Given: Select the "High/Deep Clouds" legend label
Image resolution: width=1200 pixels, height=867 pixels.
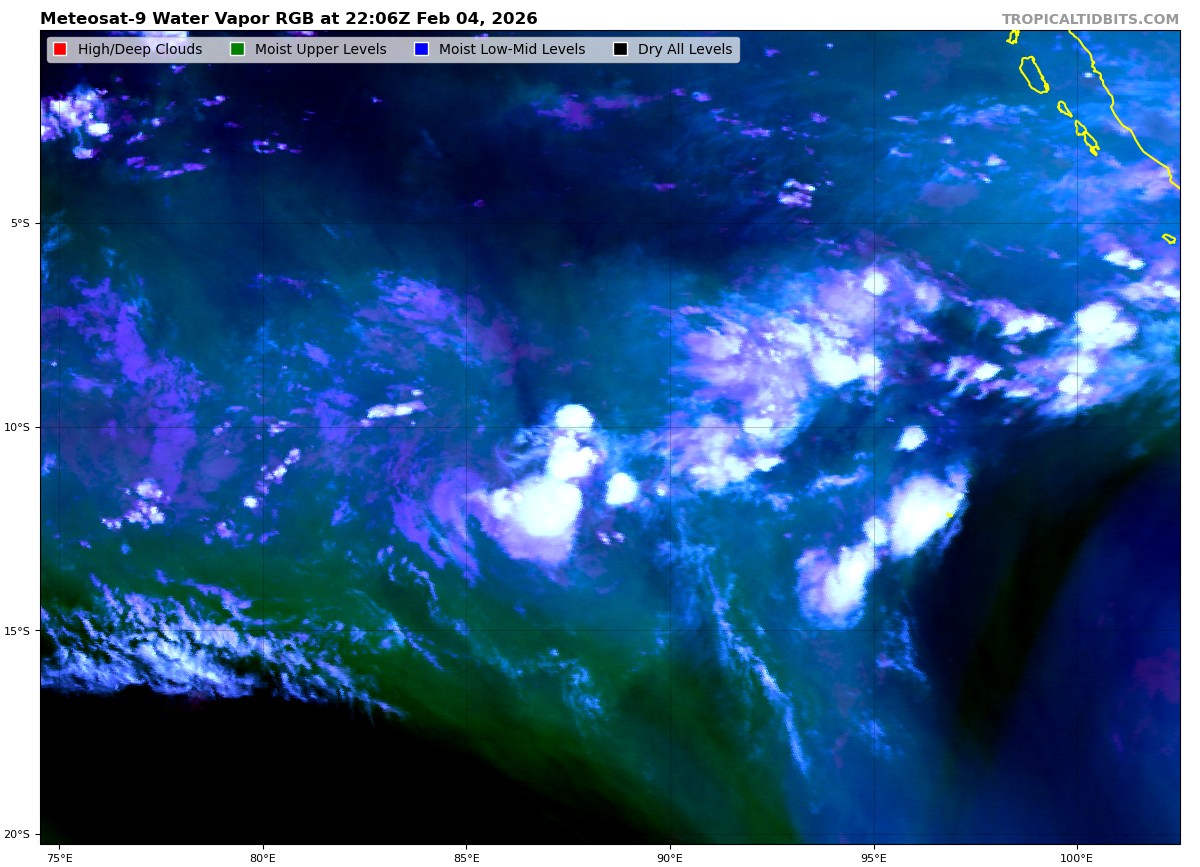Looking at the screenshot, I should click(139, 50).
